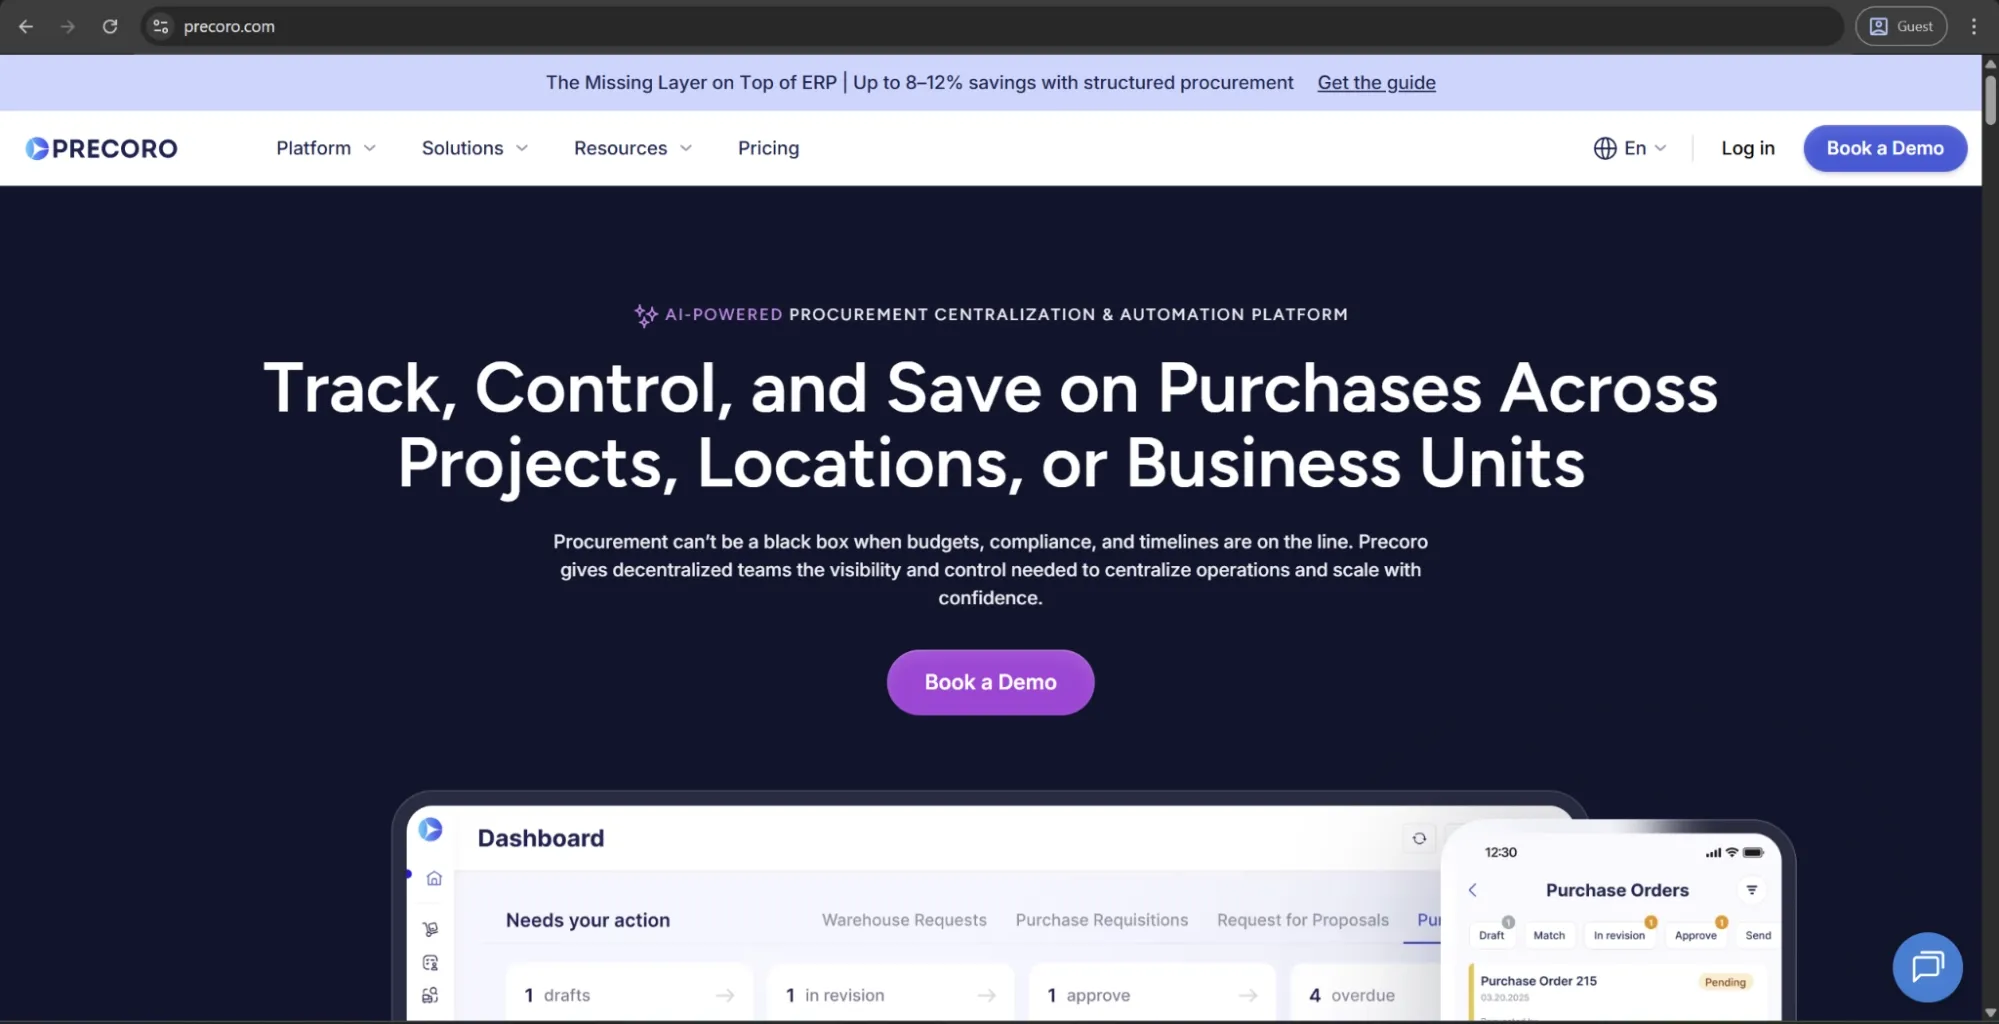This screenshot has height=1024, width=1999.
Task: Click the Pending status badge
Action: coord(1725,982)
